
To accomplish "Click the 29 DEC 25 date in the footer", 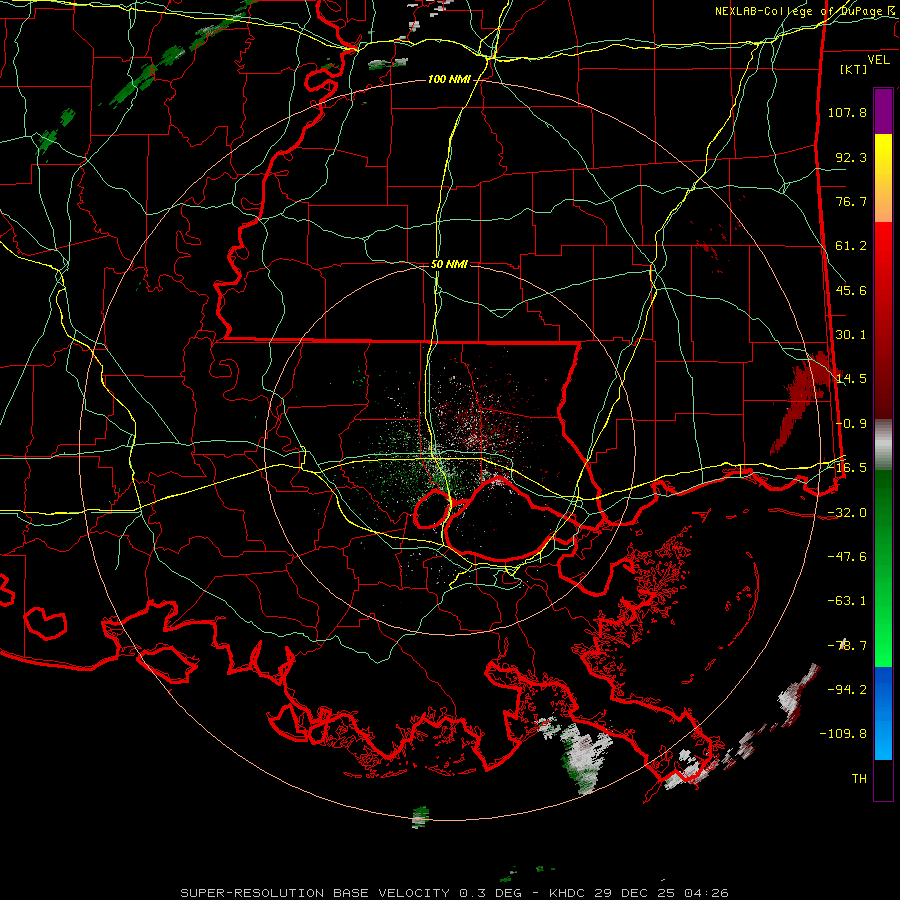I will pyautogui.click(x=637, y=893).
